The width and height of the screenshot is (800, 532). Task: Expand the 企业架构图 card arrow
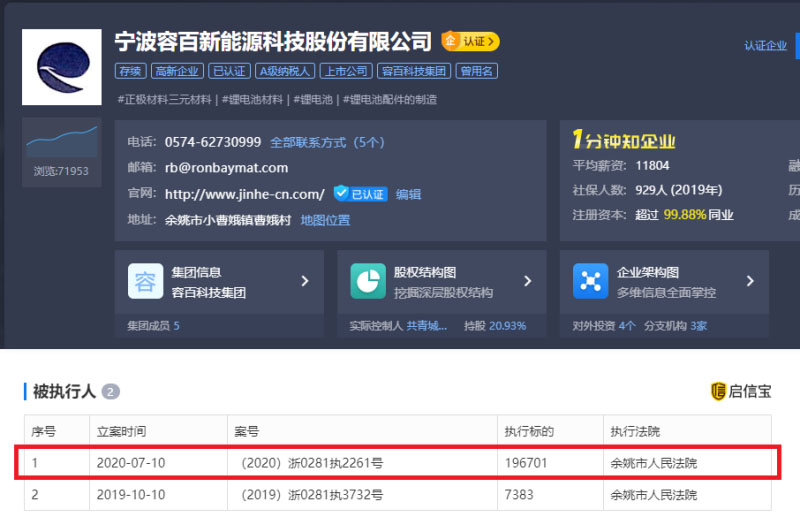(x=749, y=281)
